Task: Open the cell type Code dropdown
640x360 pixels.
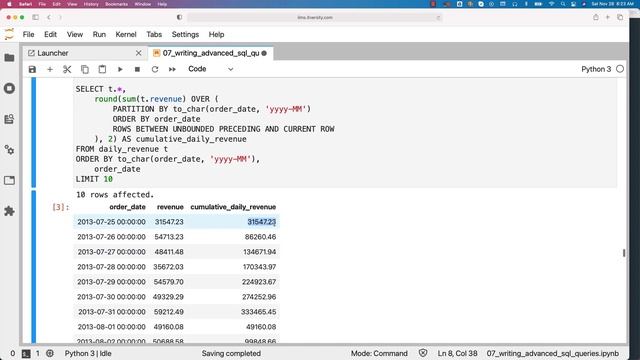Action: click(211, 69)
